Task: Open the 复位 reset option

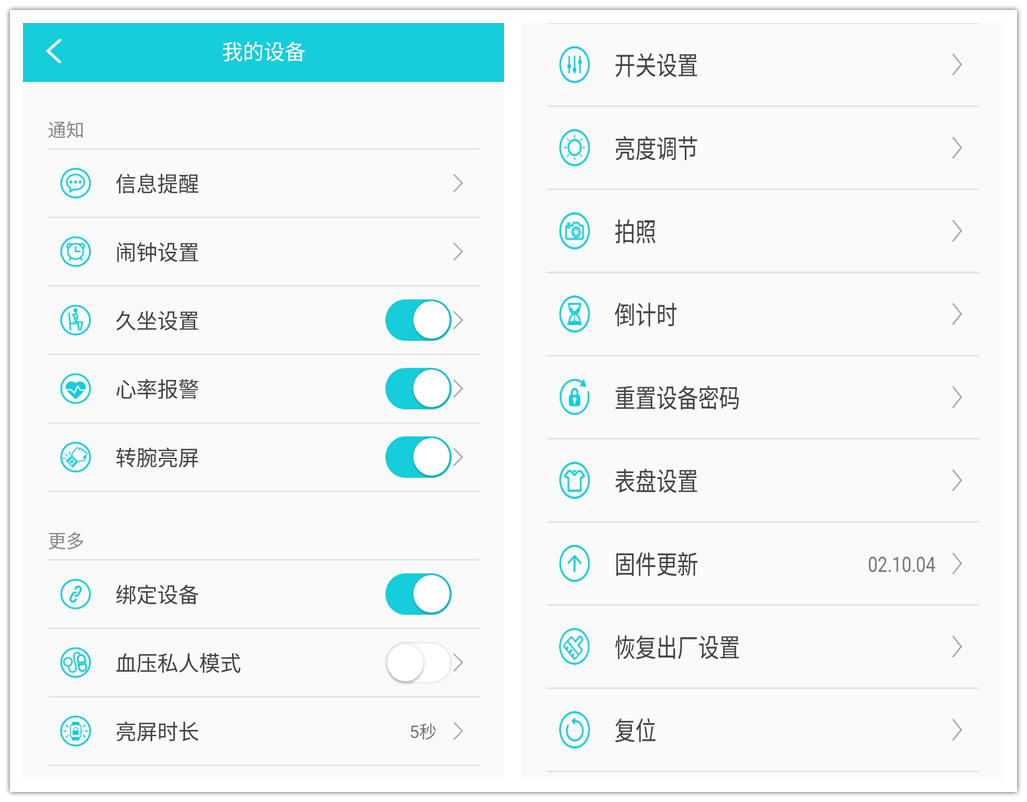Action: 636,730
